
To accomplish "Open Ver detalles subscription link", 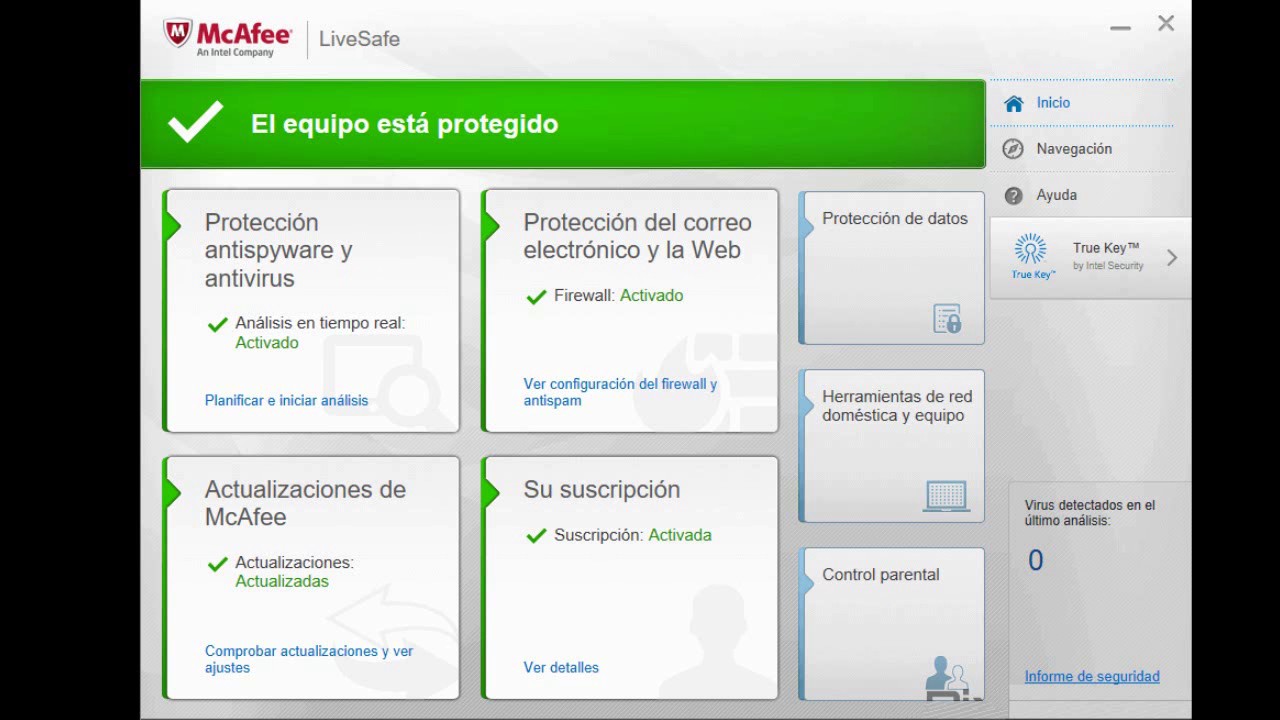I will point(561,667).
